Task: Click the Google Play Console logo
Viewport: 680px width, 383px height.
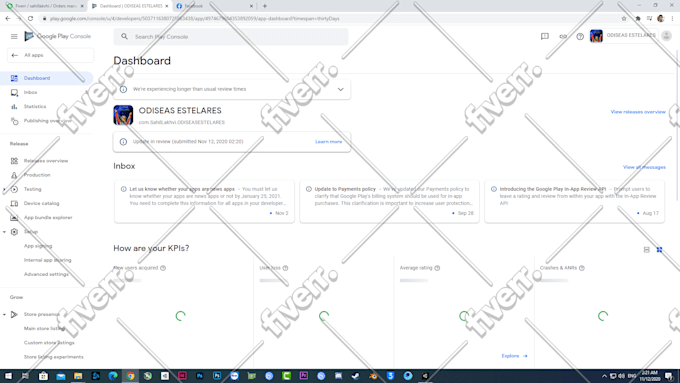Action: (58, 36)
